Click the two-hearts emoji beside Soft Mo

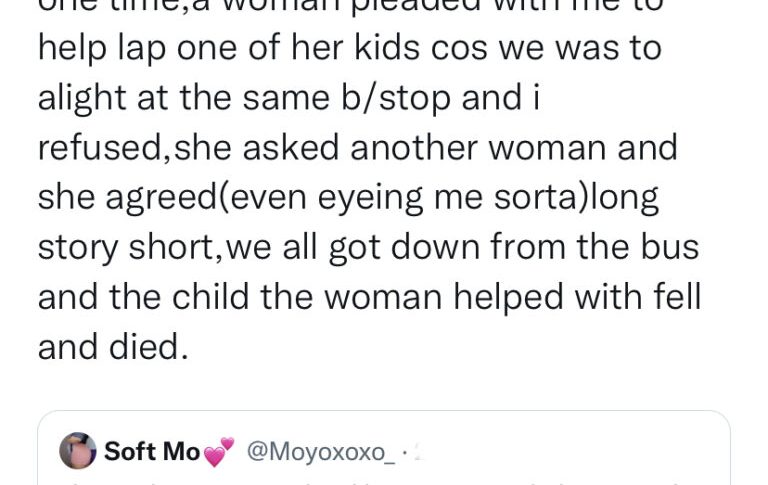219,452
